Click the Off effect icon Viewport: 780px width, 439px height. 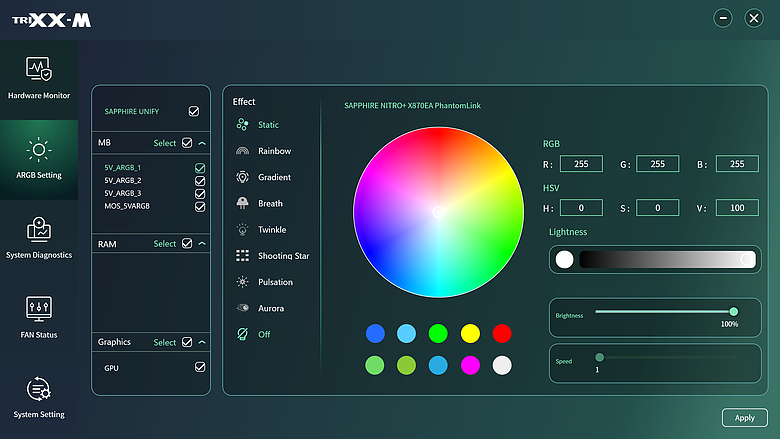click(x=242, y=334)
